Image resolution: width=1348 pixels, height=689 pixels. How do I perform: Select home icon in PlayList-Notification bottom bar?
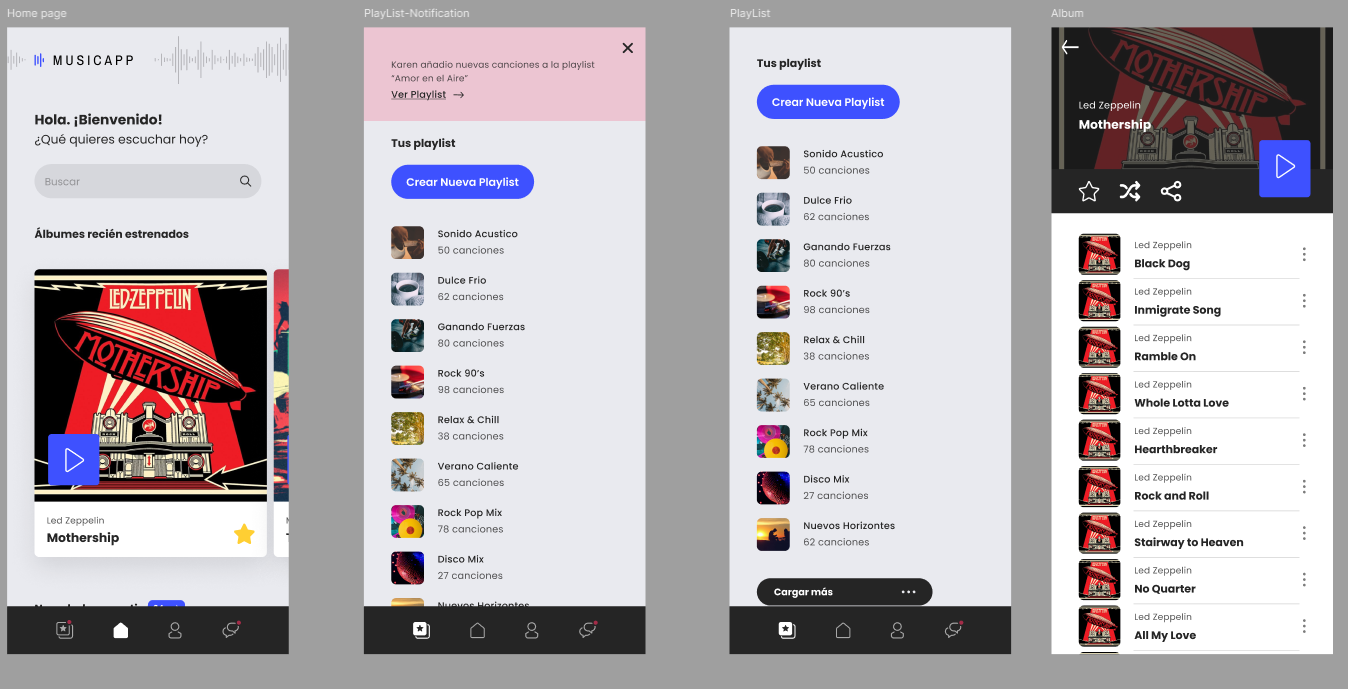point(478,630)
